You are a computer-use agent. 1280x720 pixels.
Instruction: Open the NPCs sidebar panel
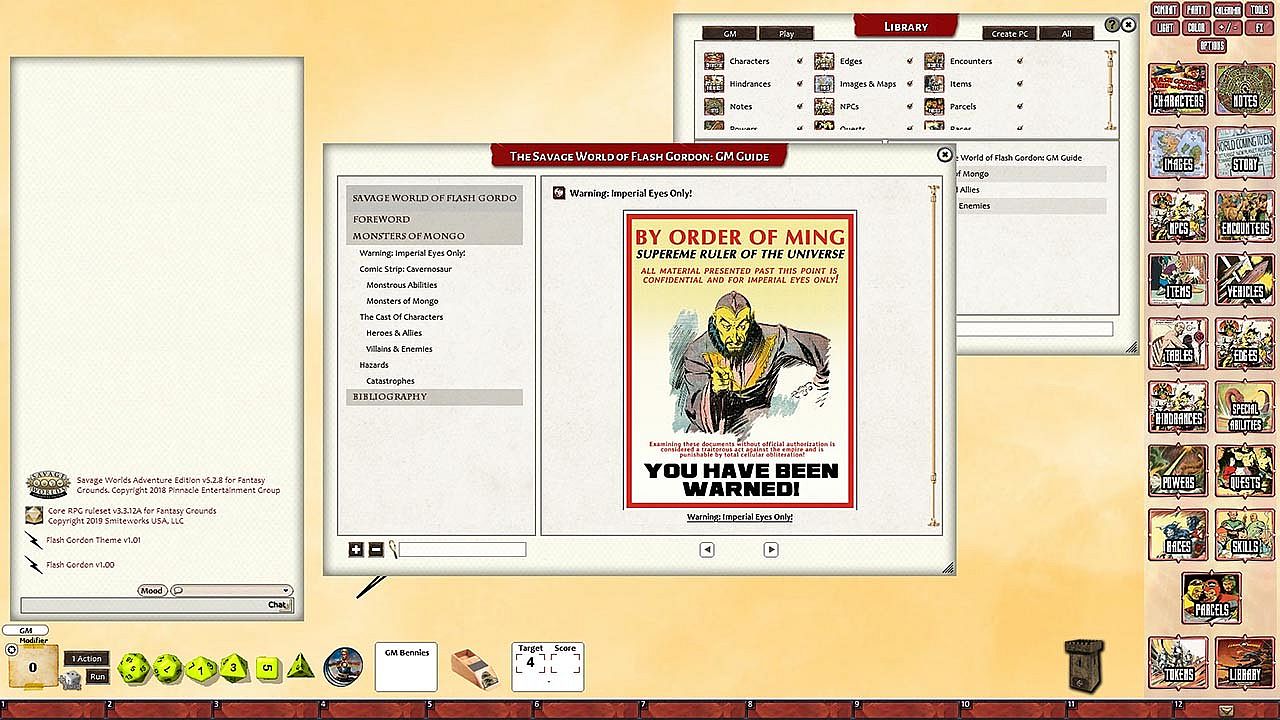(x=1178, y=218)
